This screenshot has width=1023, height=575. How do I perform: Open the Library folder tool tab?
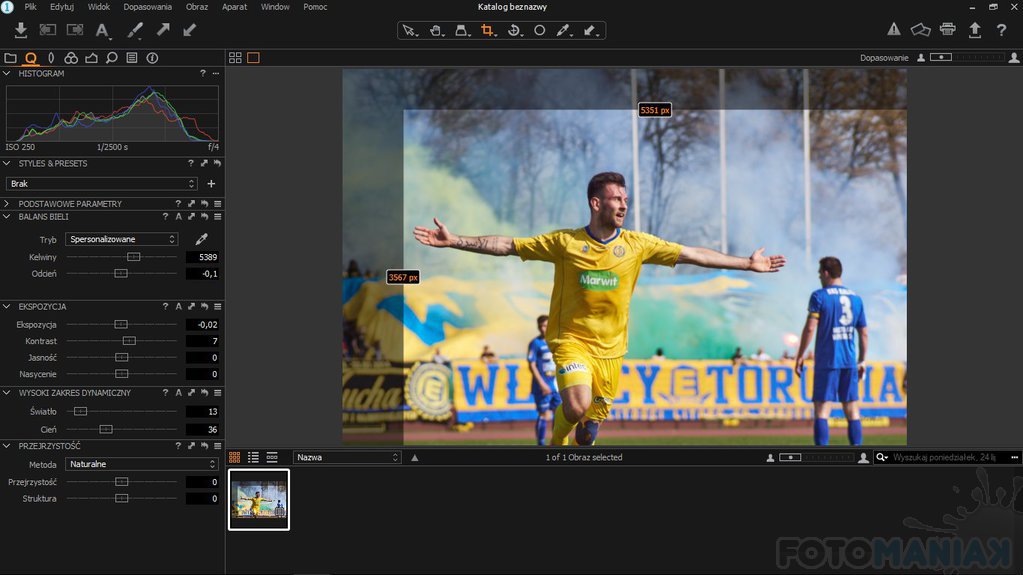click(x=10, y=58)
